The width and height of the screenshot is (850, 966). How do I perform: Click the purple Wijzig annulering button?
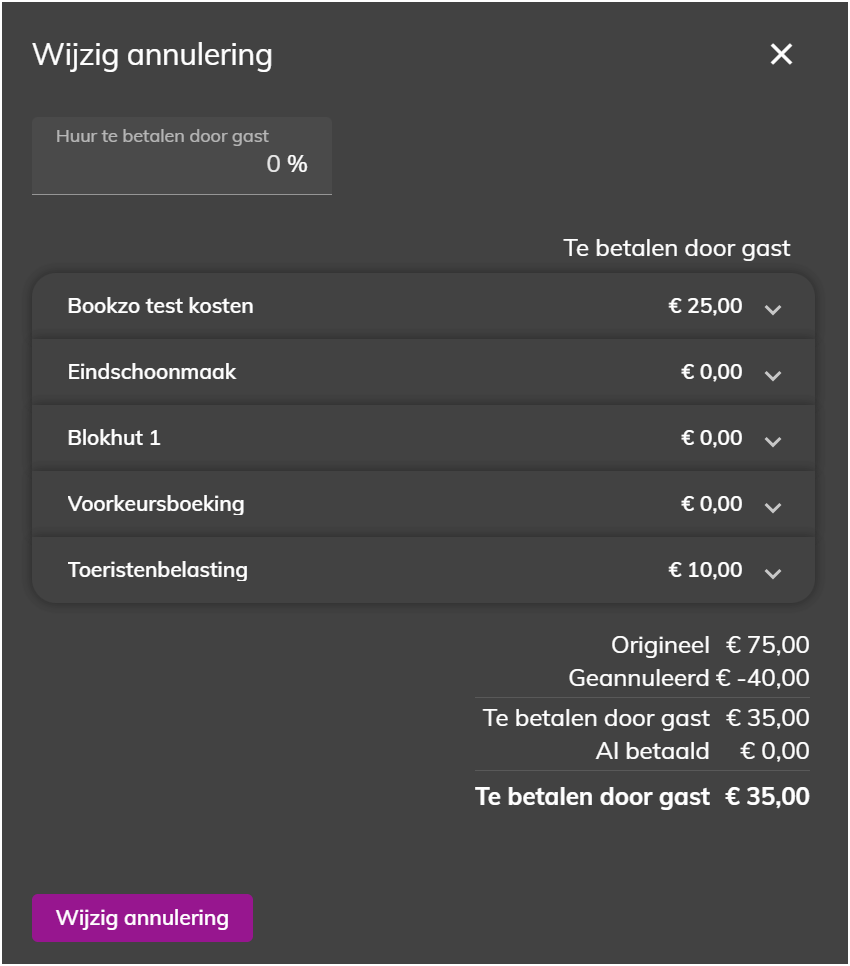click(142, 918)
